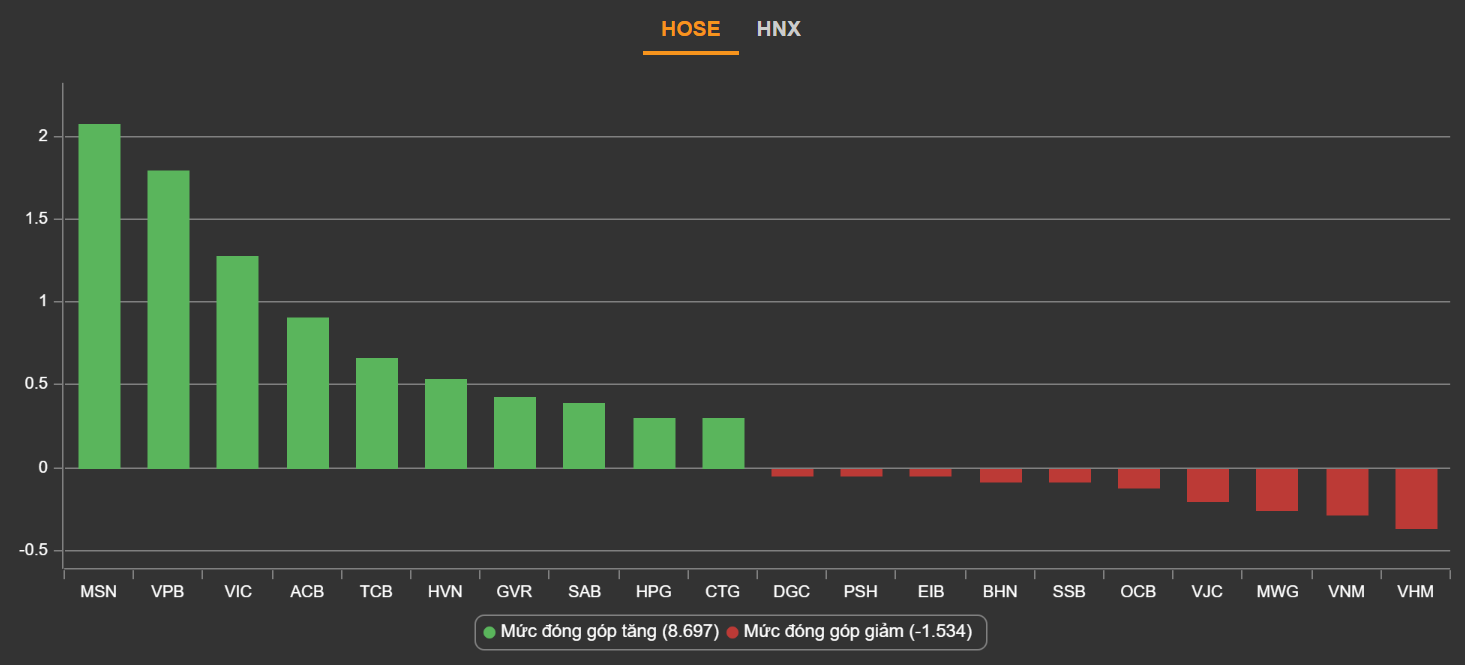Select the VNM red bar
This screenshot has height=665, width=1465.
[x=1347, y=492]
